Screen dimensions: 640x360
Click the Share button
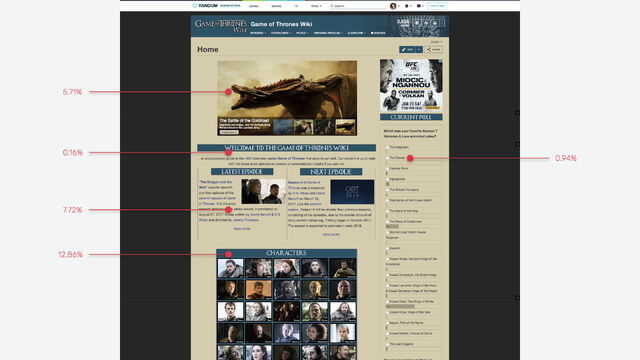433,49
